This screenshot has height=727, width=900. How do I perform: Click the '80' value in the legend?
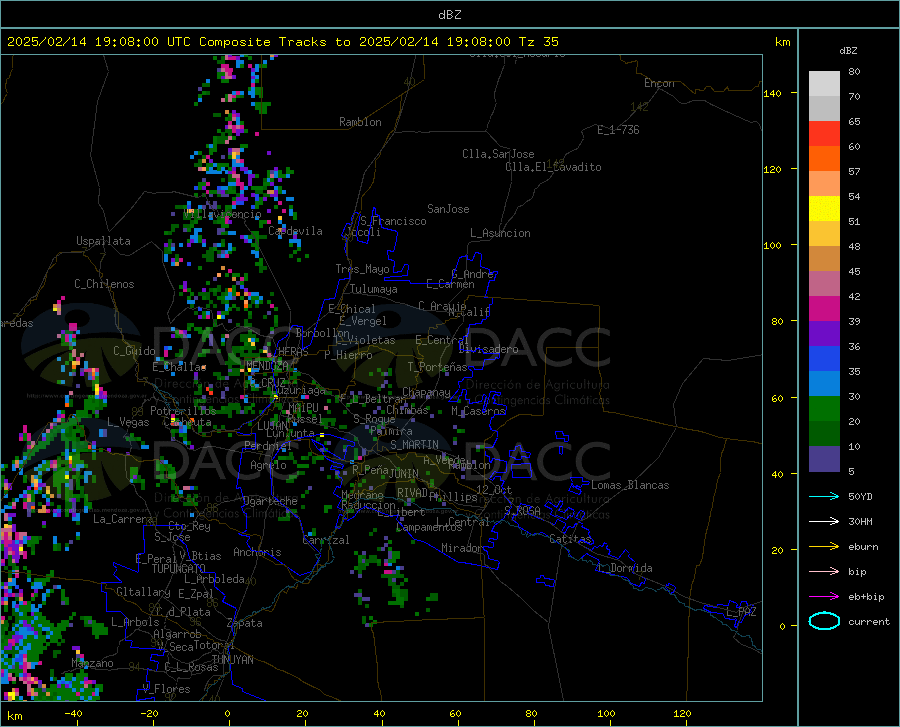[x=854, y=72]
